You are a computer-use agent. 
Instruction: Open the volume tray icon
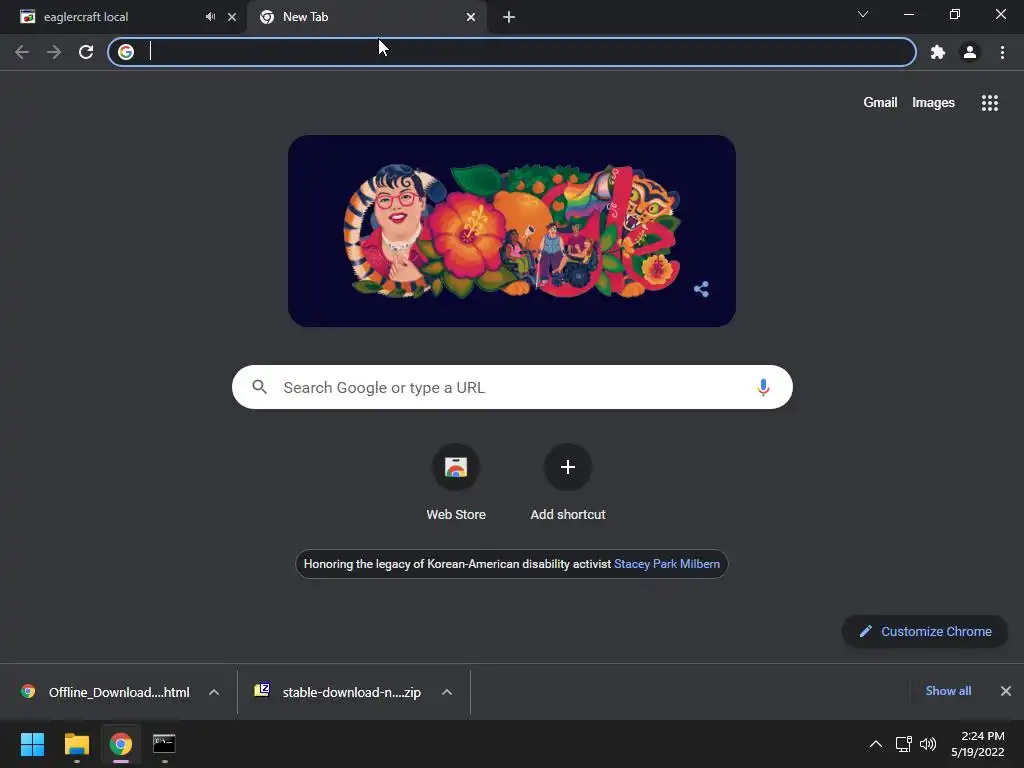(x=927, y=744)
